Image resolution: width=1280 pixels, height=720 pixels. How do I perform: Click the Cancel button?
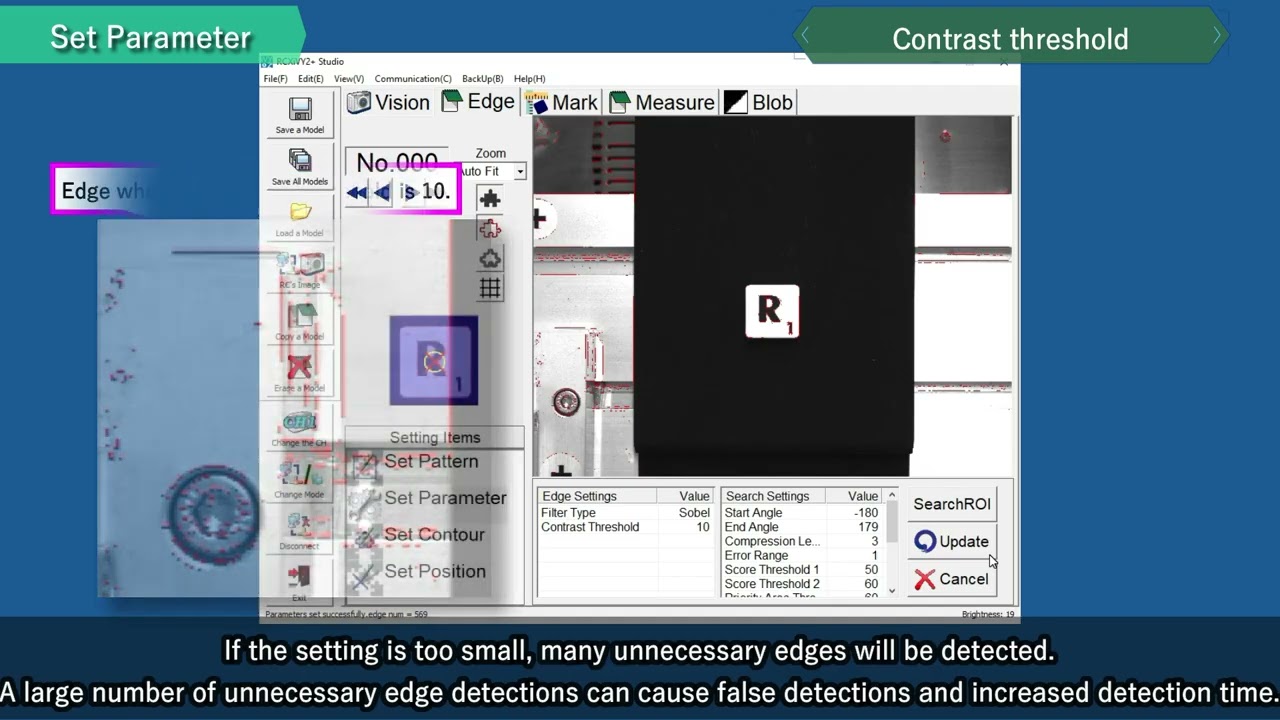pyautogui.click(x=952, y=580)
